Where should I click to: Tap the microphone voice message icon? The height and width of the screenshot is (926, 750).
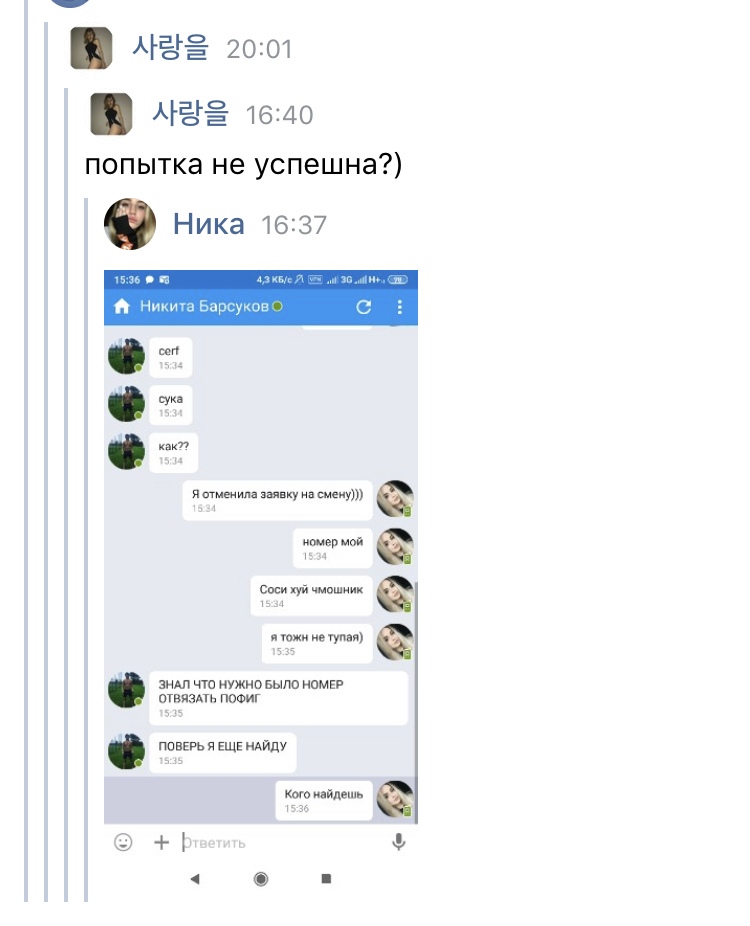[399, 842]
